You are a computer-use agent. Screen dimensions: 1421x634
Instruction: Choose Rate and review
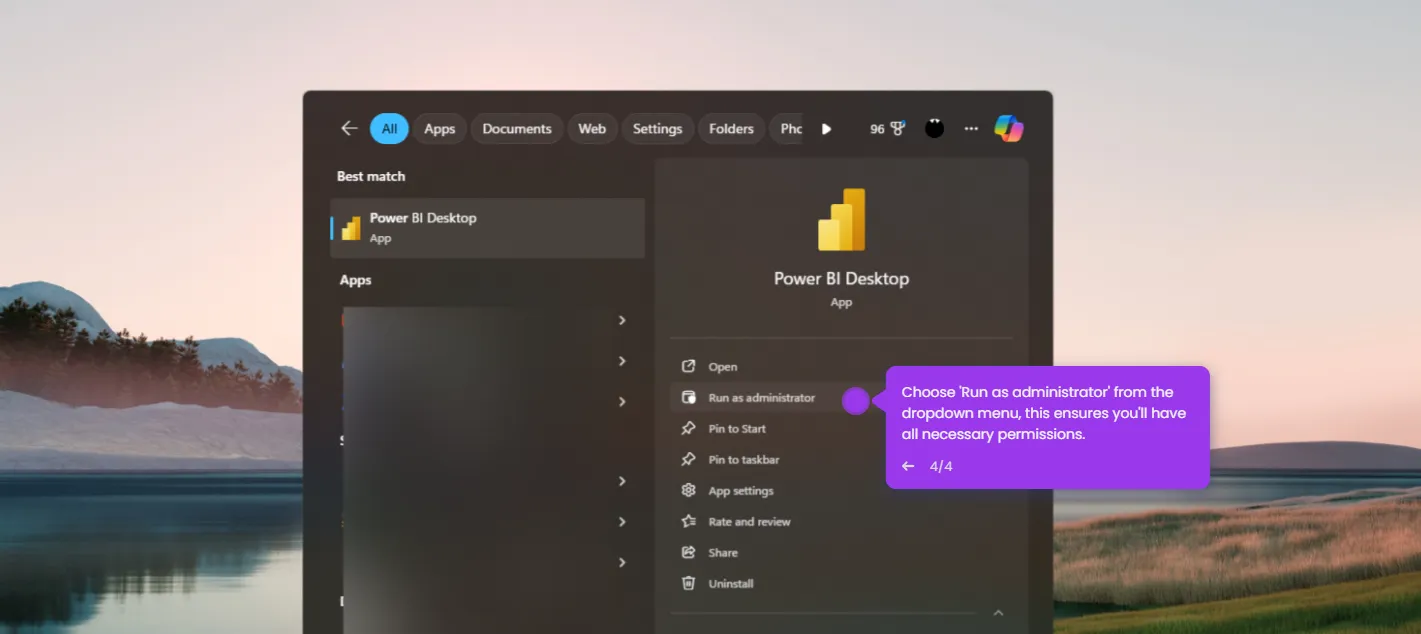[841, 522]
